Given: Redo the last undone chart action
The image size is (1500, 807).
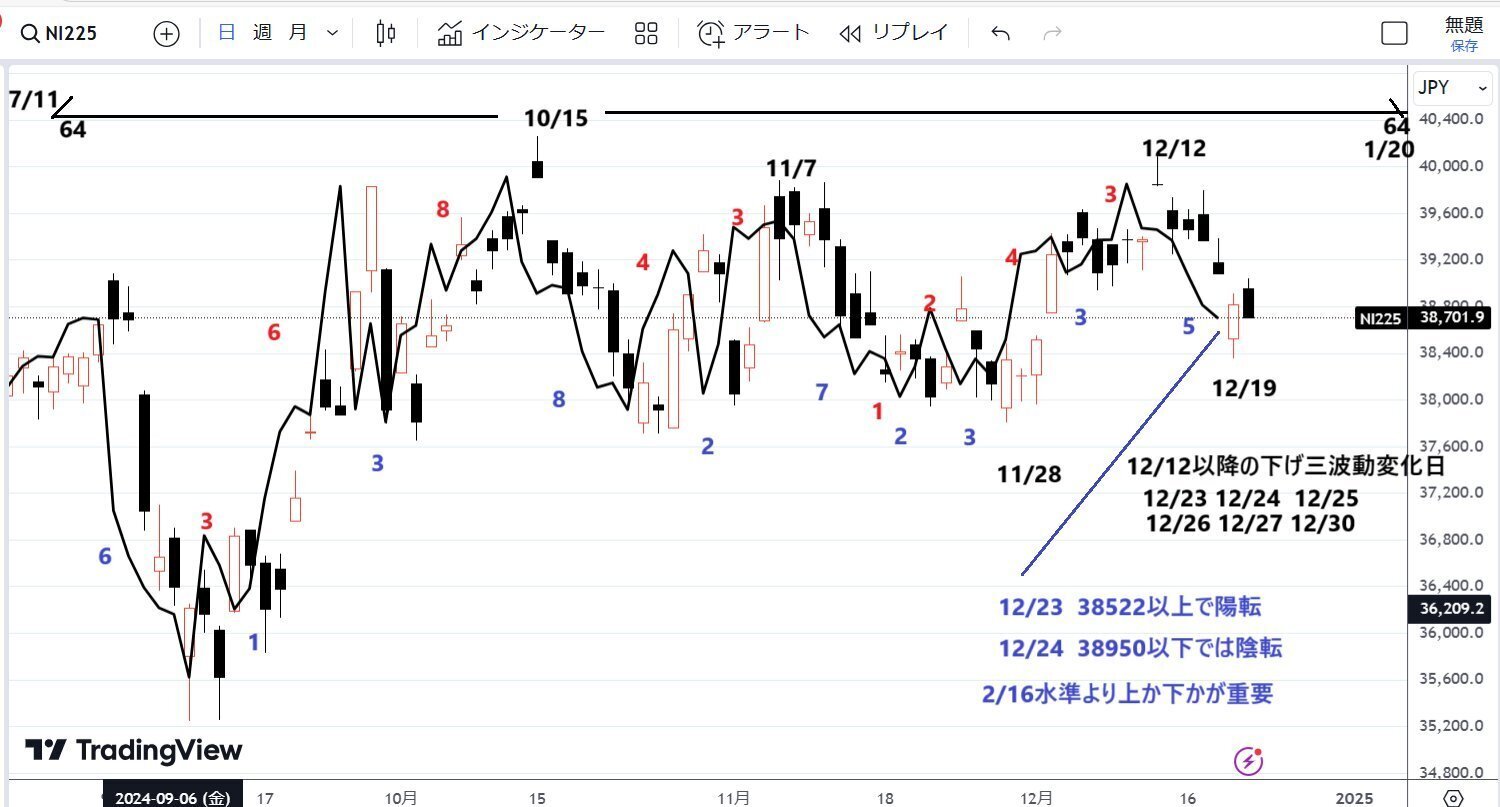Looking at the screenshot, I should pyautogui.click(x=1052, y=34).
